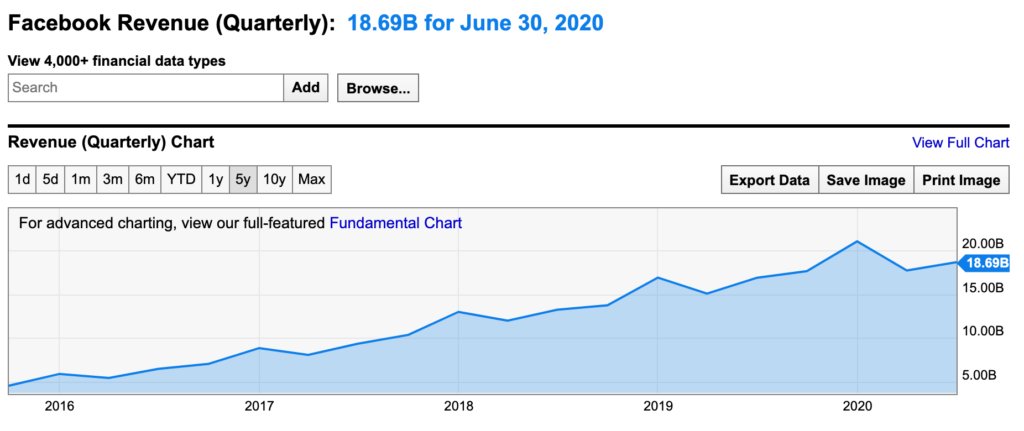Switch chart to 3m range
This screenshot has height=431, width=1024.
click(113, 180)
